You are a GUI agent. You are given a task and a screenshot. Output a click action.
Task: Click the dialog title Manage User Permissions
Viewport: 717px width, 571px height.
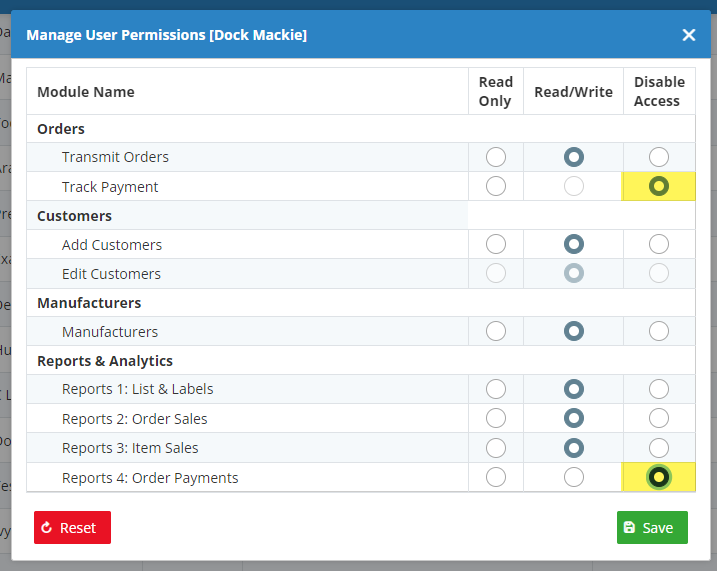[166, 35]
